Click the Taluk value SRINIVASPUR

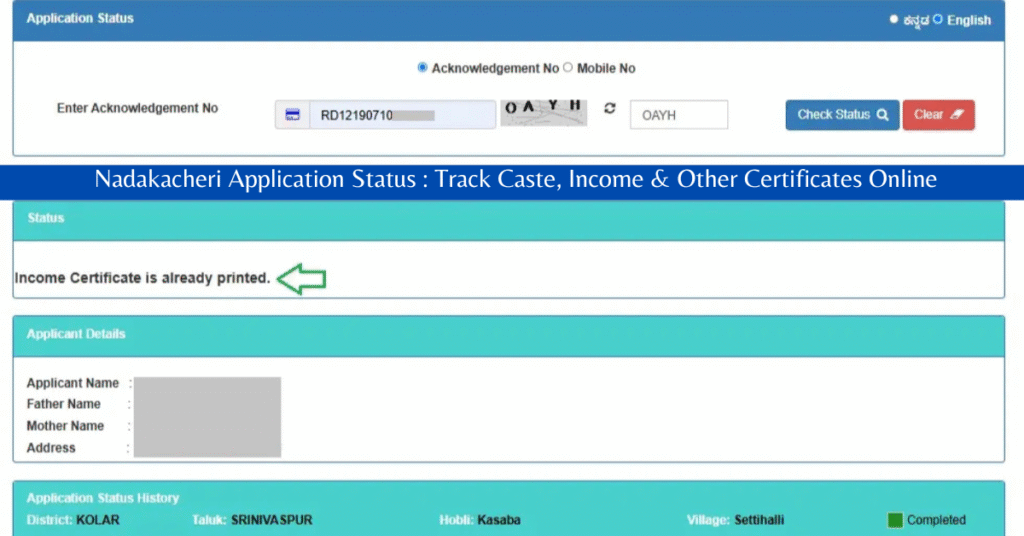pyautogui.click(x=272, y=520)
